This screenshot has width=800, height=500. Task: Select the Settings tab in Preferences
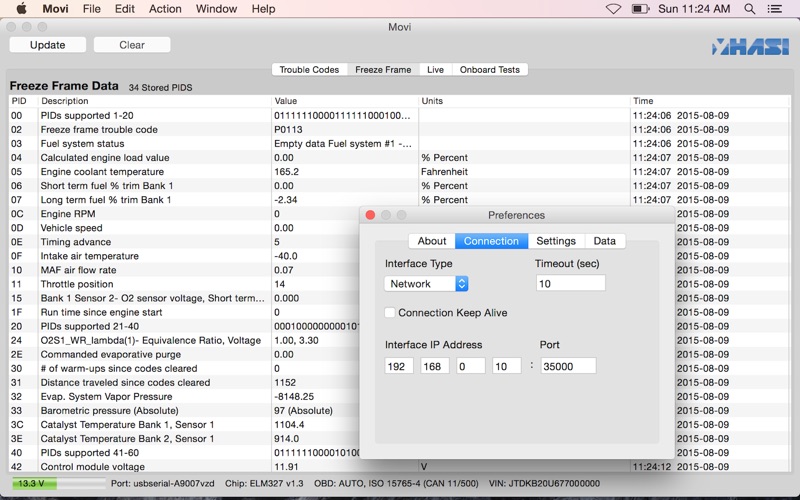tap(556, 241)
